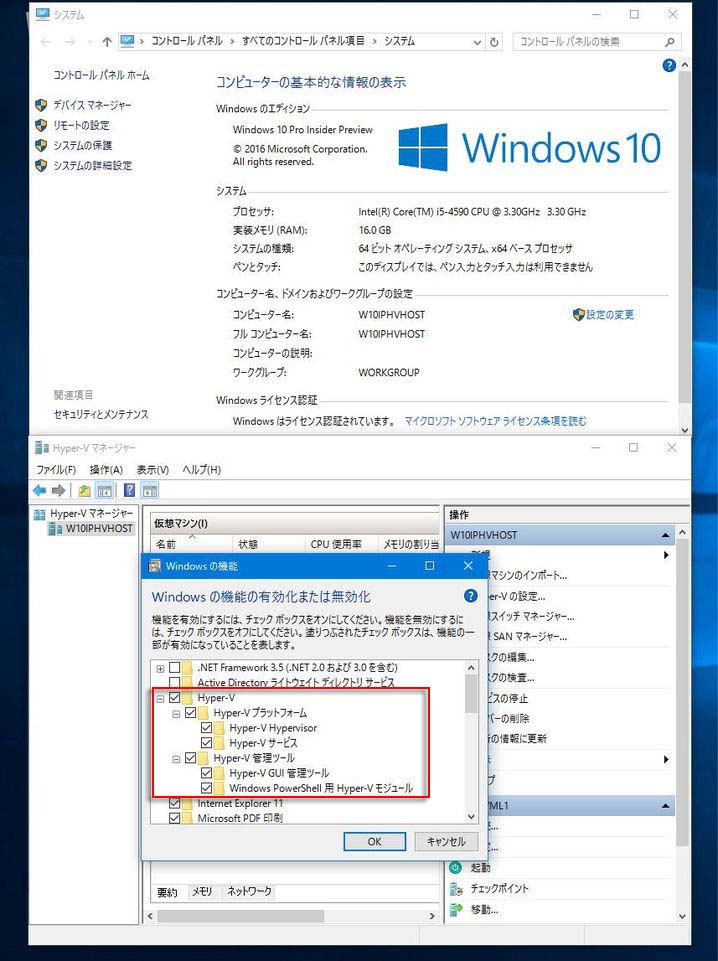Open the recent locations dropdown in System window
The width and height of the screenshot is (718, 961).
point(90,42)
